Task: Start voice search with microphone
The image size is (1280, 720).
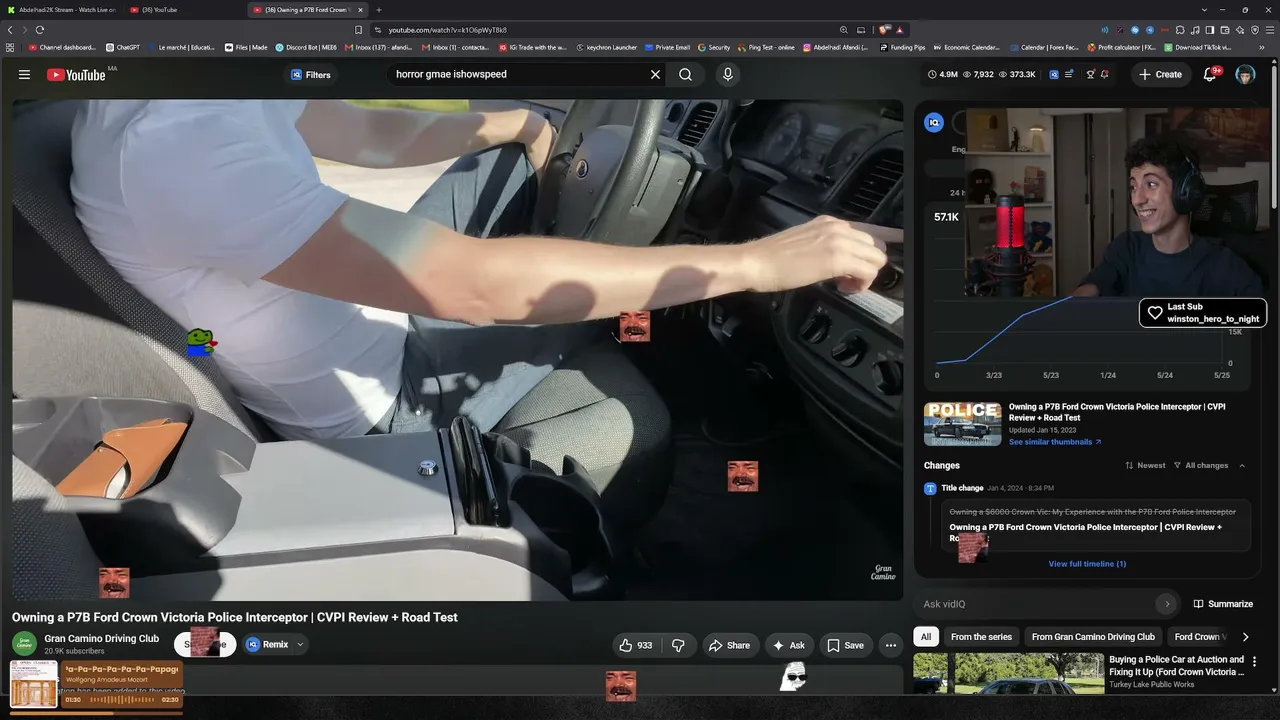Action: pyautogui.click(x=728, y=74)
